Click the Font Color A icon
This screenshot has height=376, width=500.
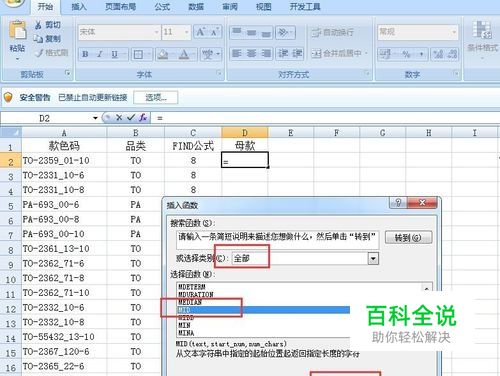coord(184,54)
